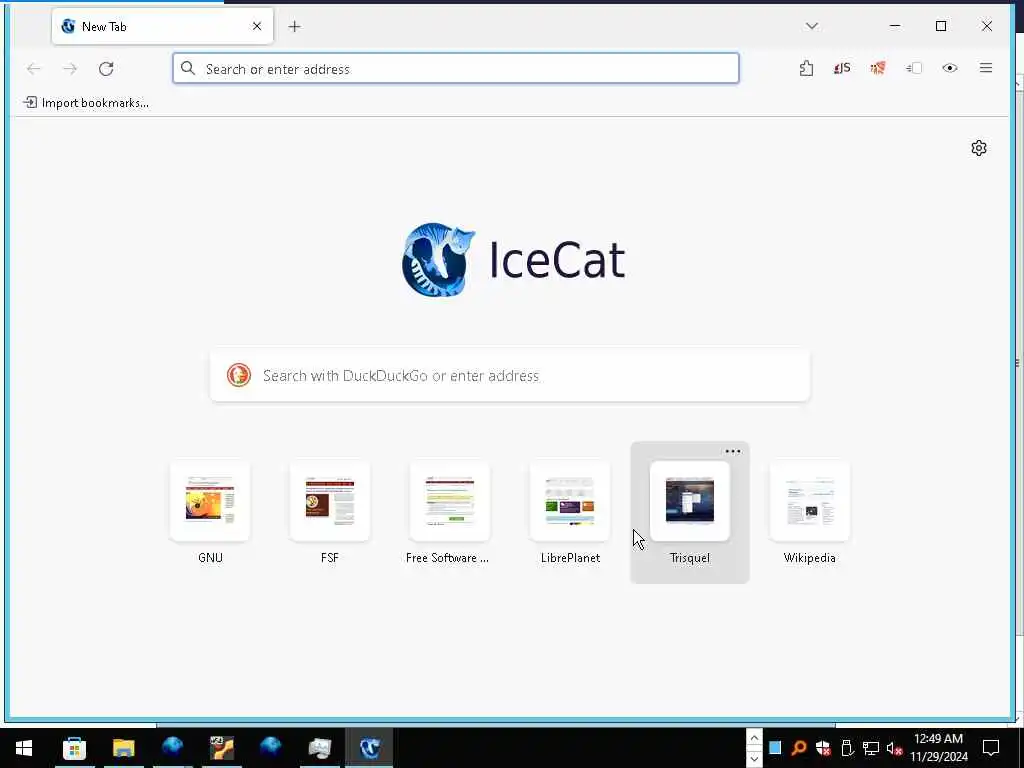Minimize the IceCat window

895,26
